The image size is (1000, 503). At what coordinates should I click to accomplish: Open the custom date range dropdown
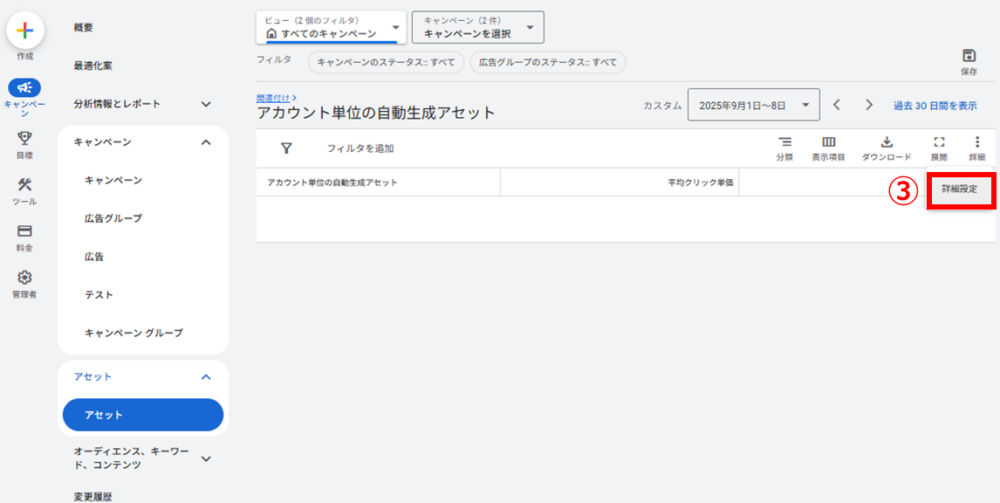coord(754,105)
